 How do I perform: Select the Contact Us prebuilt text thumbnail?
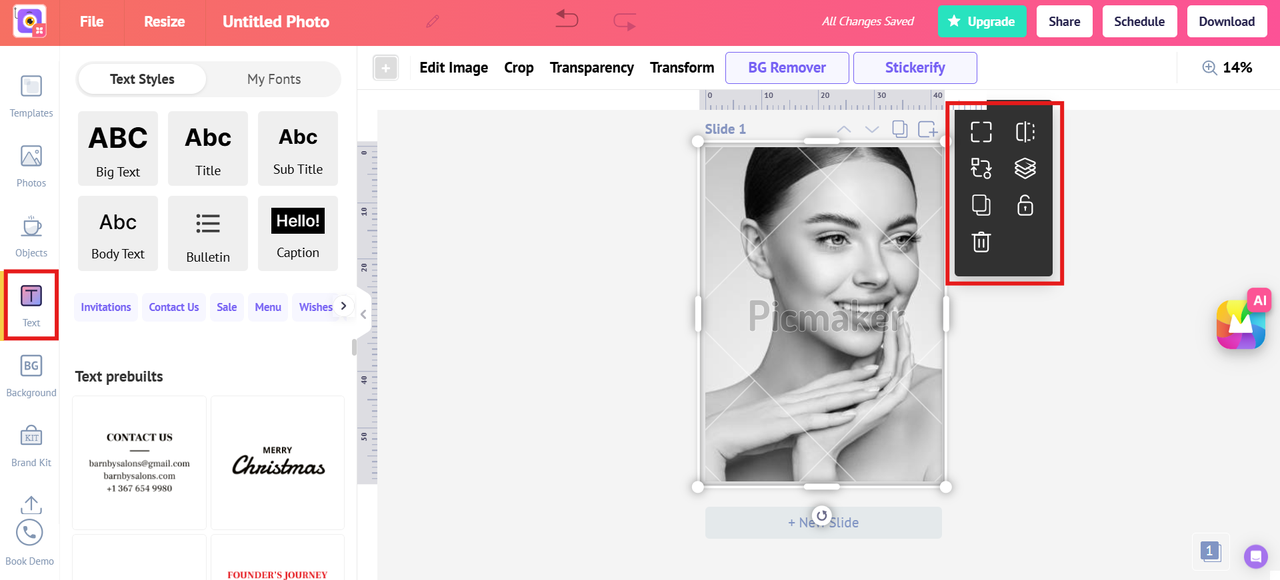[x=139, y=463]
